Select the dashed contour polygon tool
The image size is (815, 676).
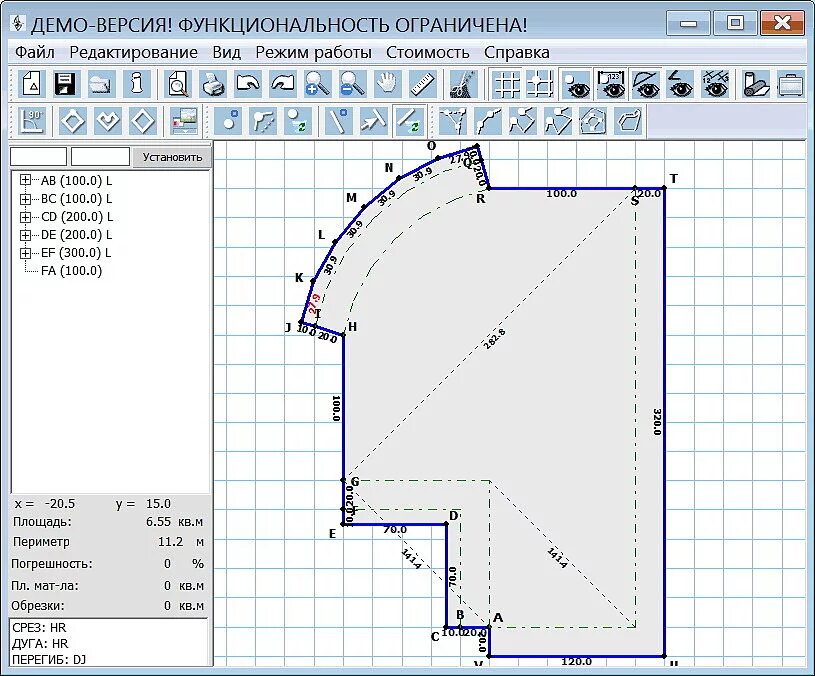tap(592, 121)
